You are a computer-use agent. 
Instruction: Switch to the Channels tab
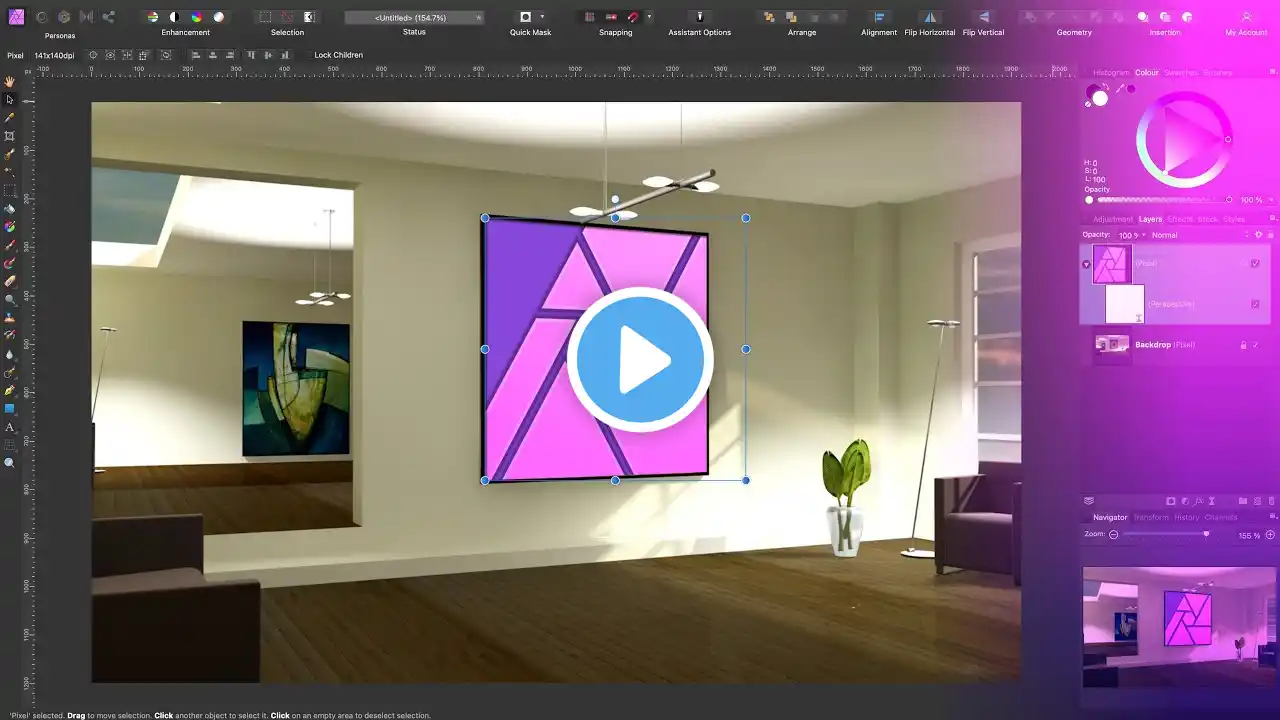tap(1221, 517)
